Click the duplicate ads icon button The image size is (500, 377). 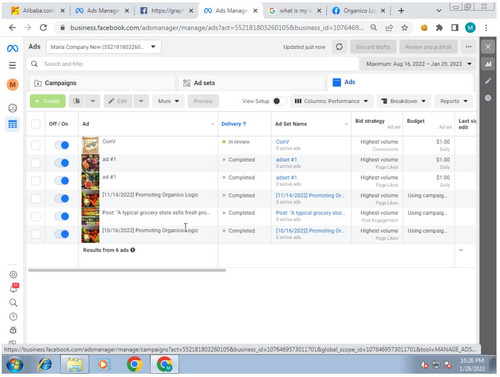pyautogui.click(x=77, y=101)
